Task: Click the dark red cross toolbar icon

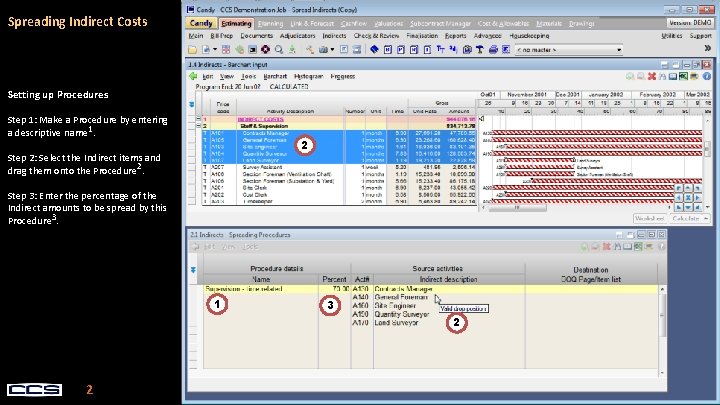Action: coord(265,50)
